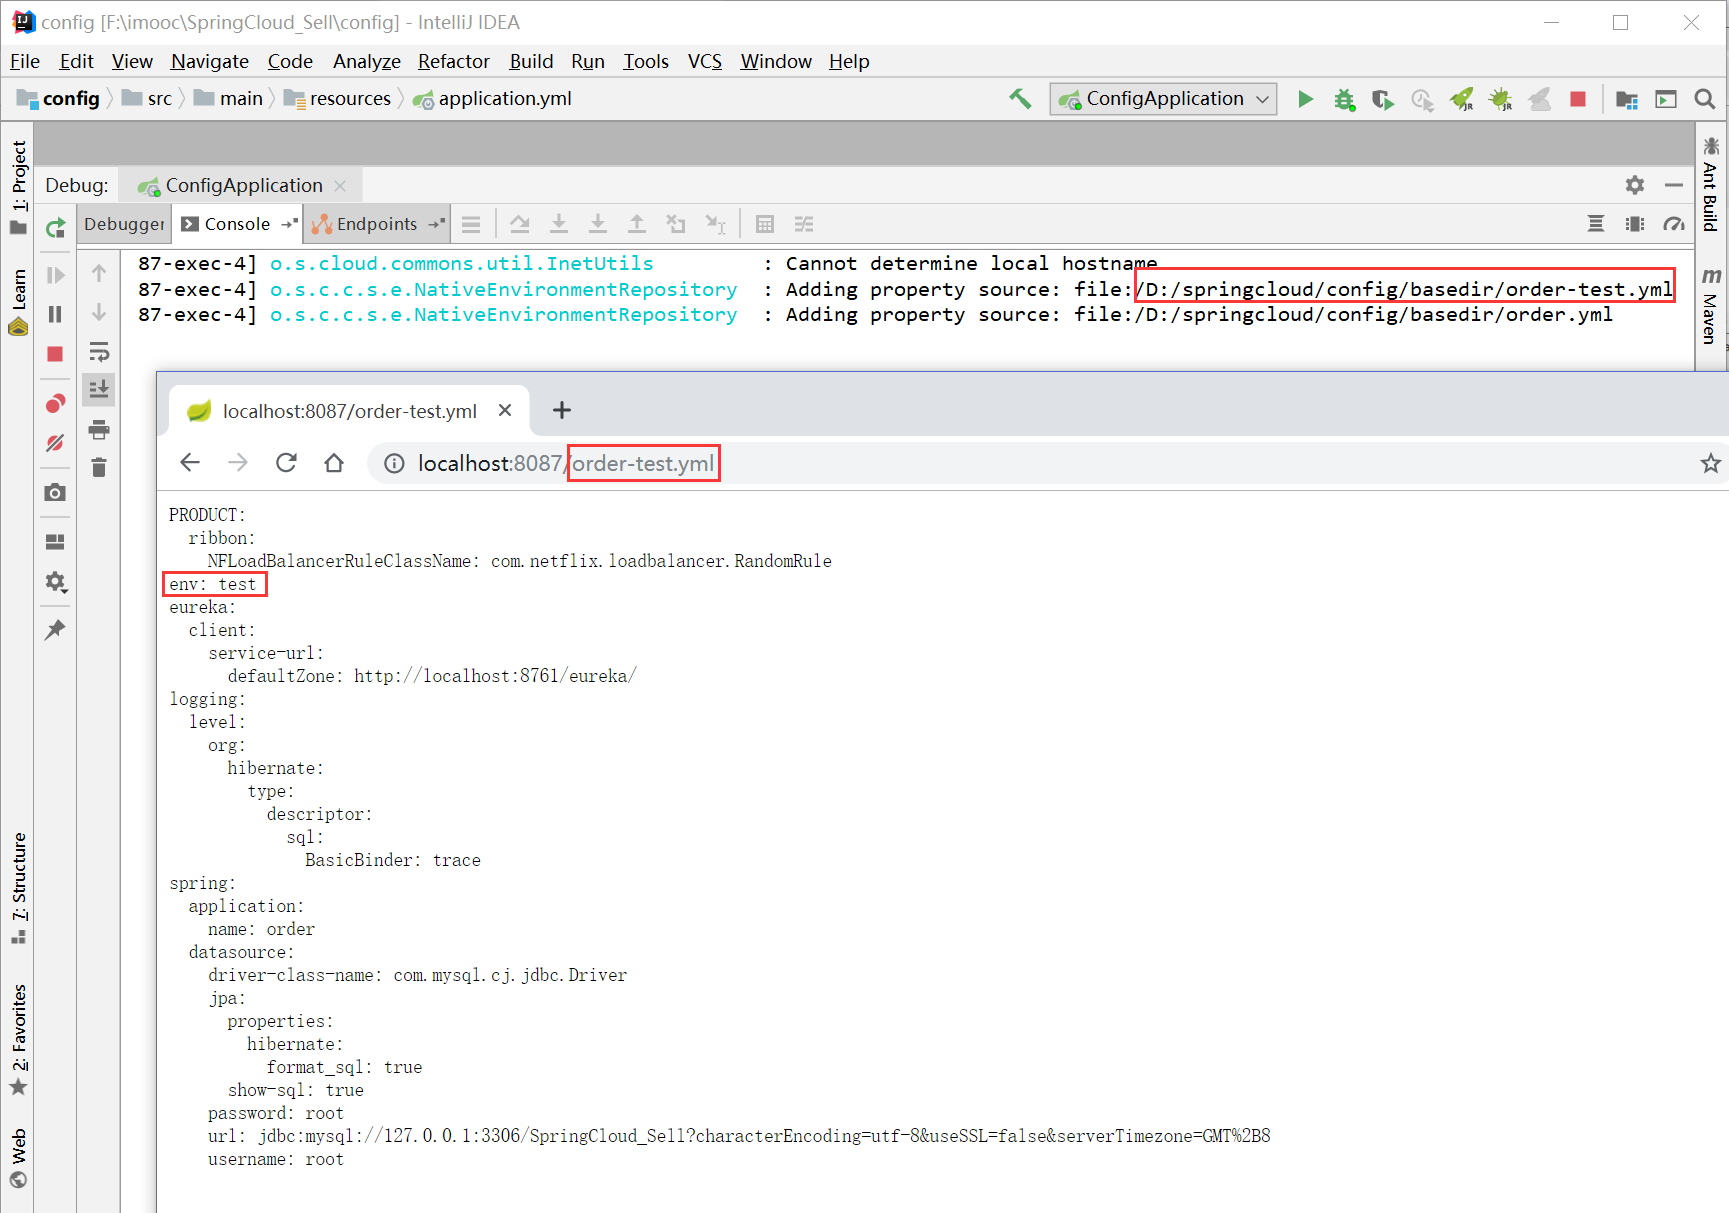Open the Maven tool window

(x=1711, y=304)
